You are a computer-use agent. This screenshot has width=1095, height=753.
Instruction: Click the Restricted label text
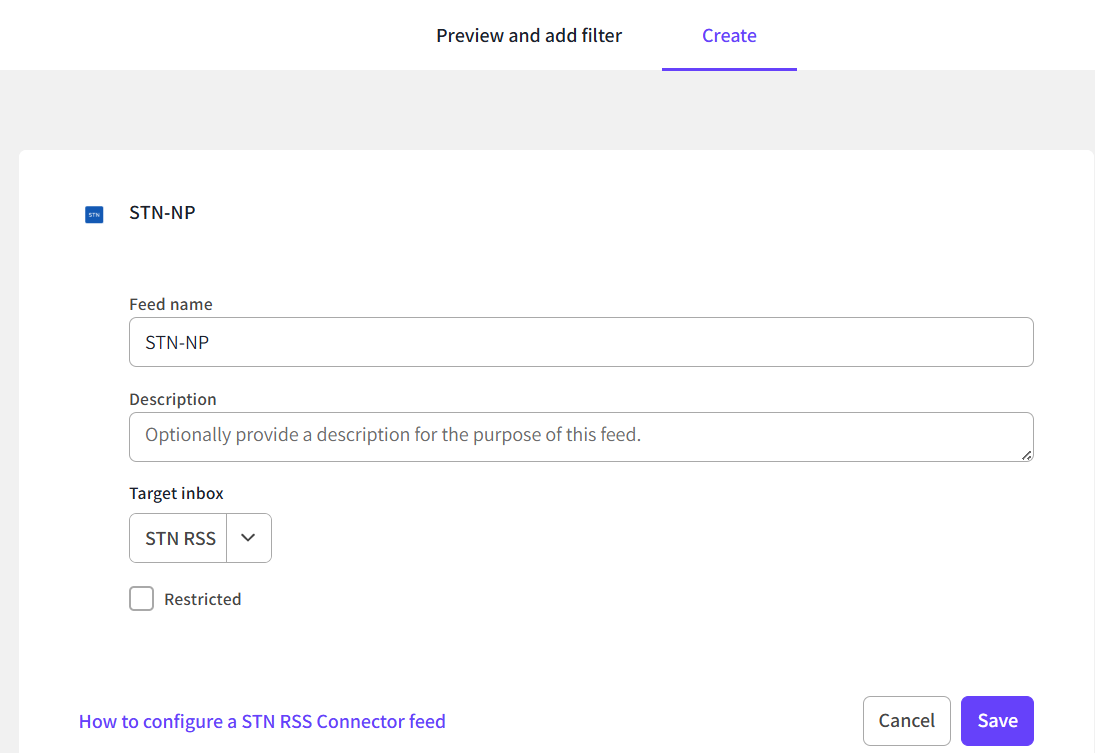(x=202, y=600)
